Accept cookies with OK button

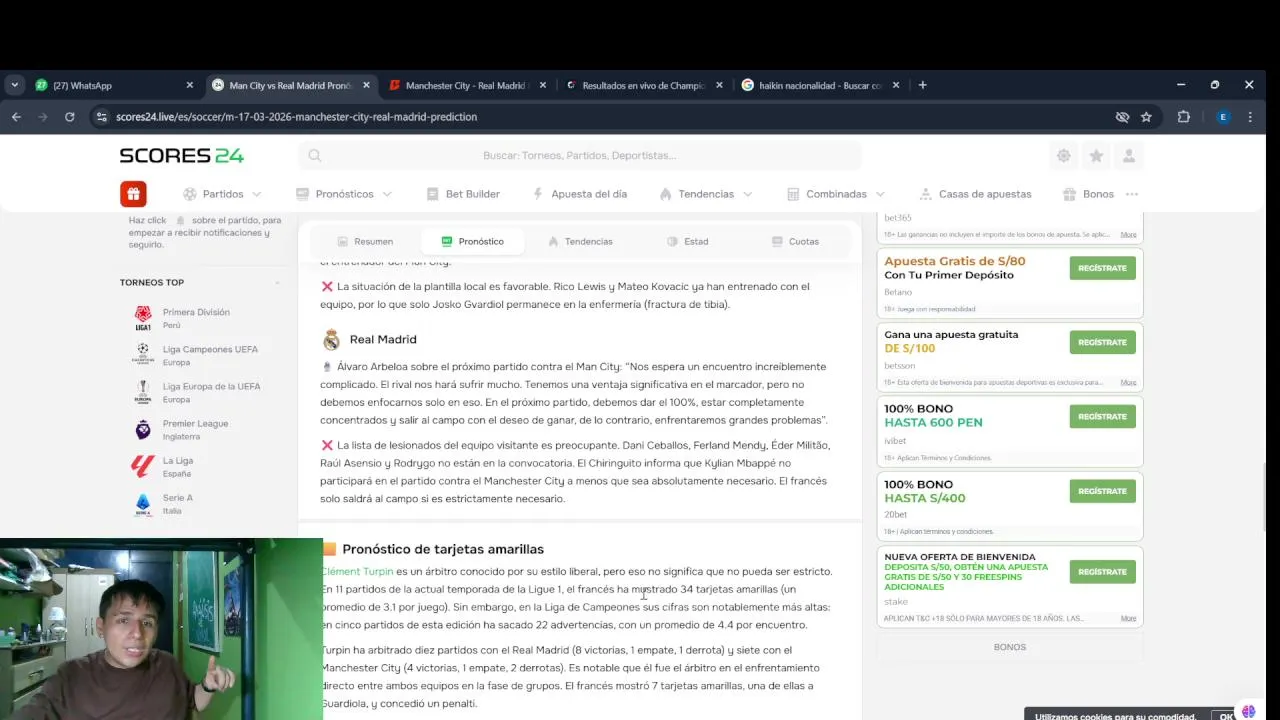tap(1227, 716)
